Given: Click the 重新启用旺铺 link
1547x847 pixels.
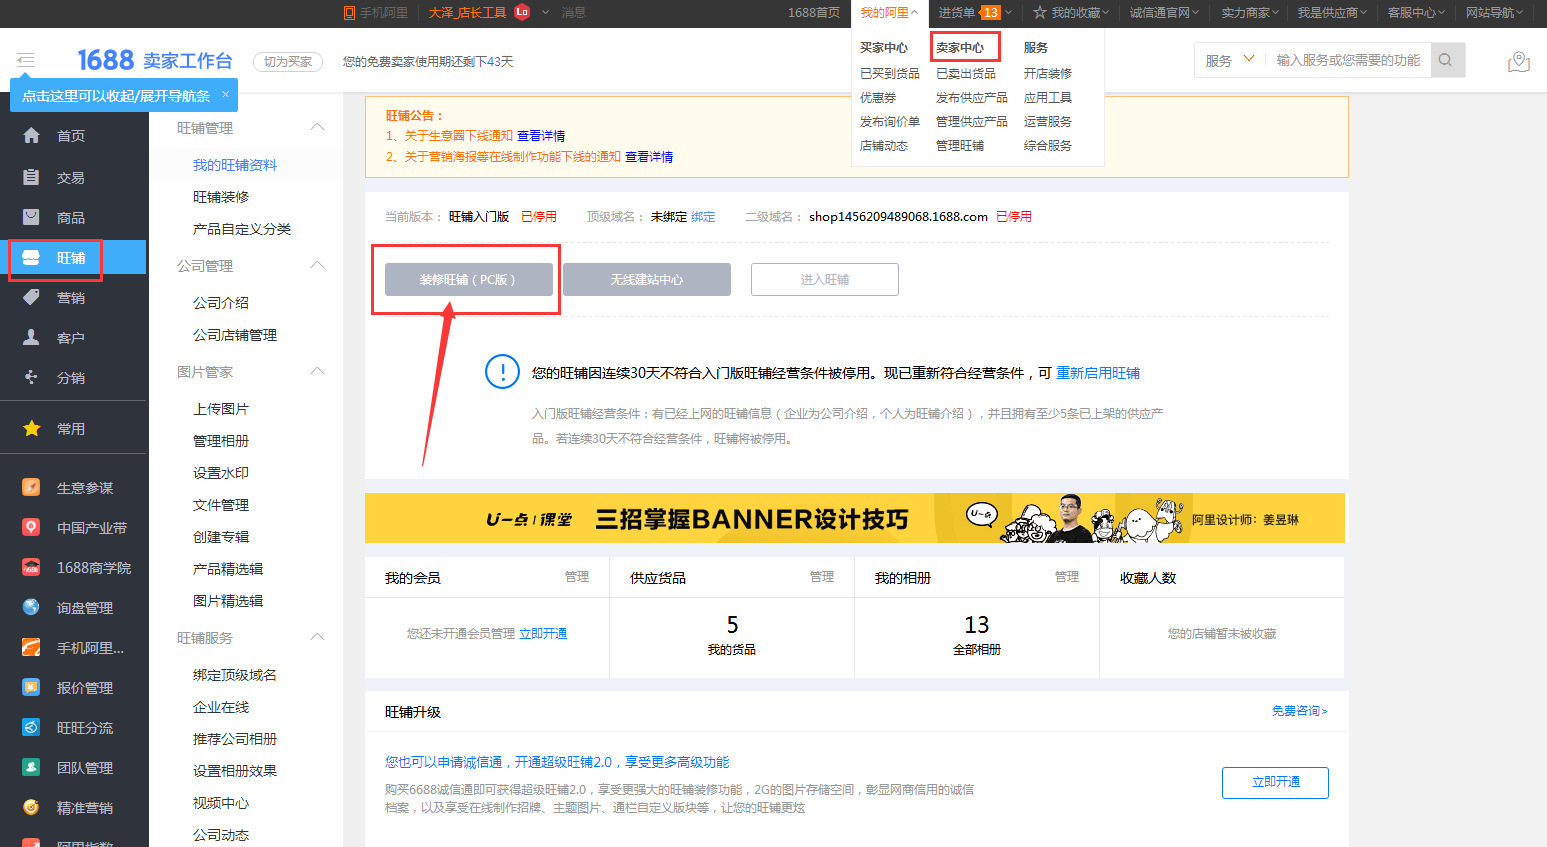Looking at the screenshot, I should (1098, 373).
